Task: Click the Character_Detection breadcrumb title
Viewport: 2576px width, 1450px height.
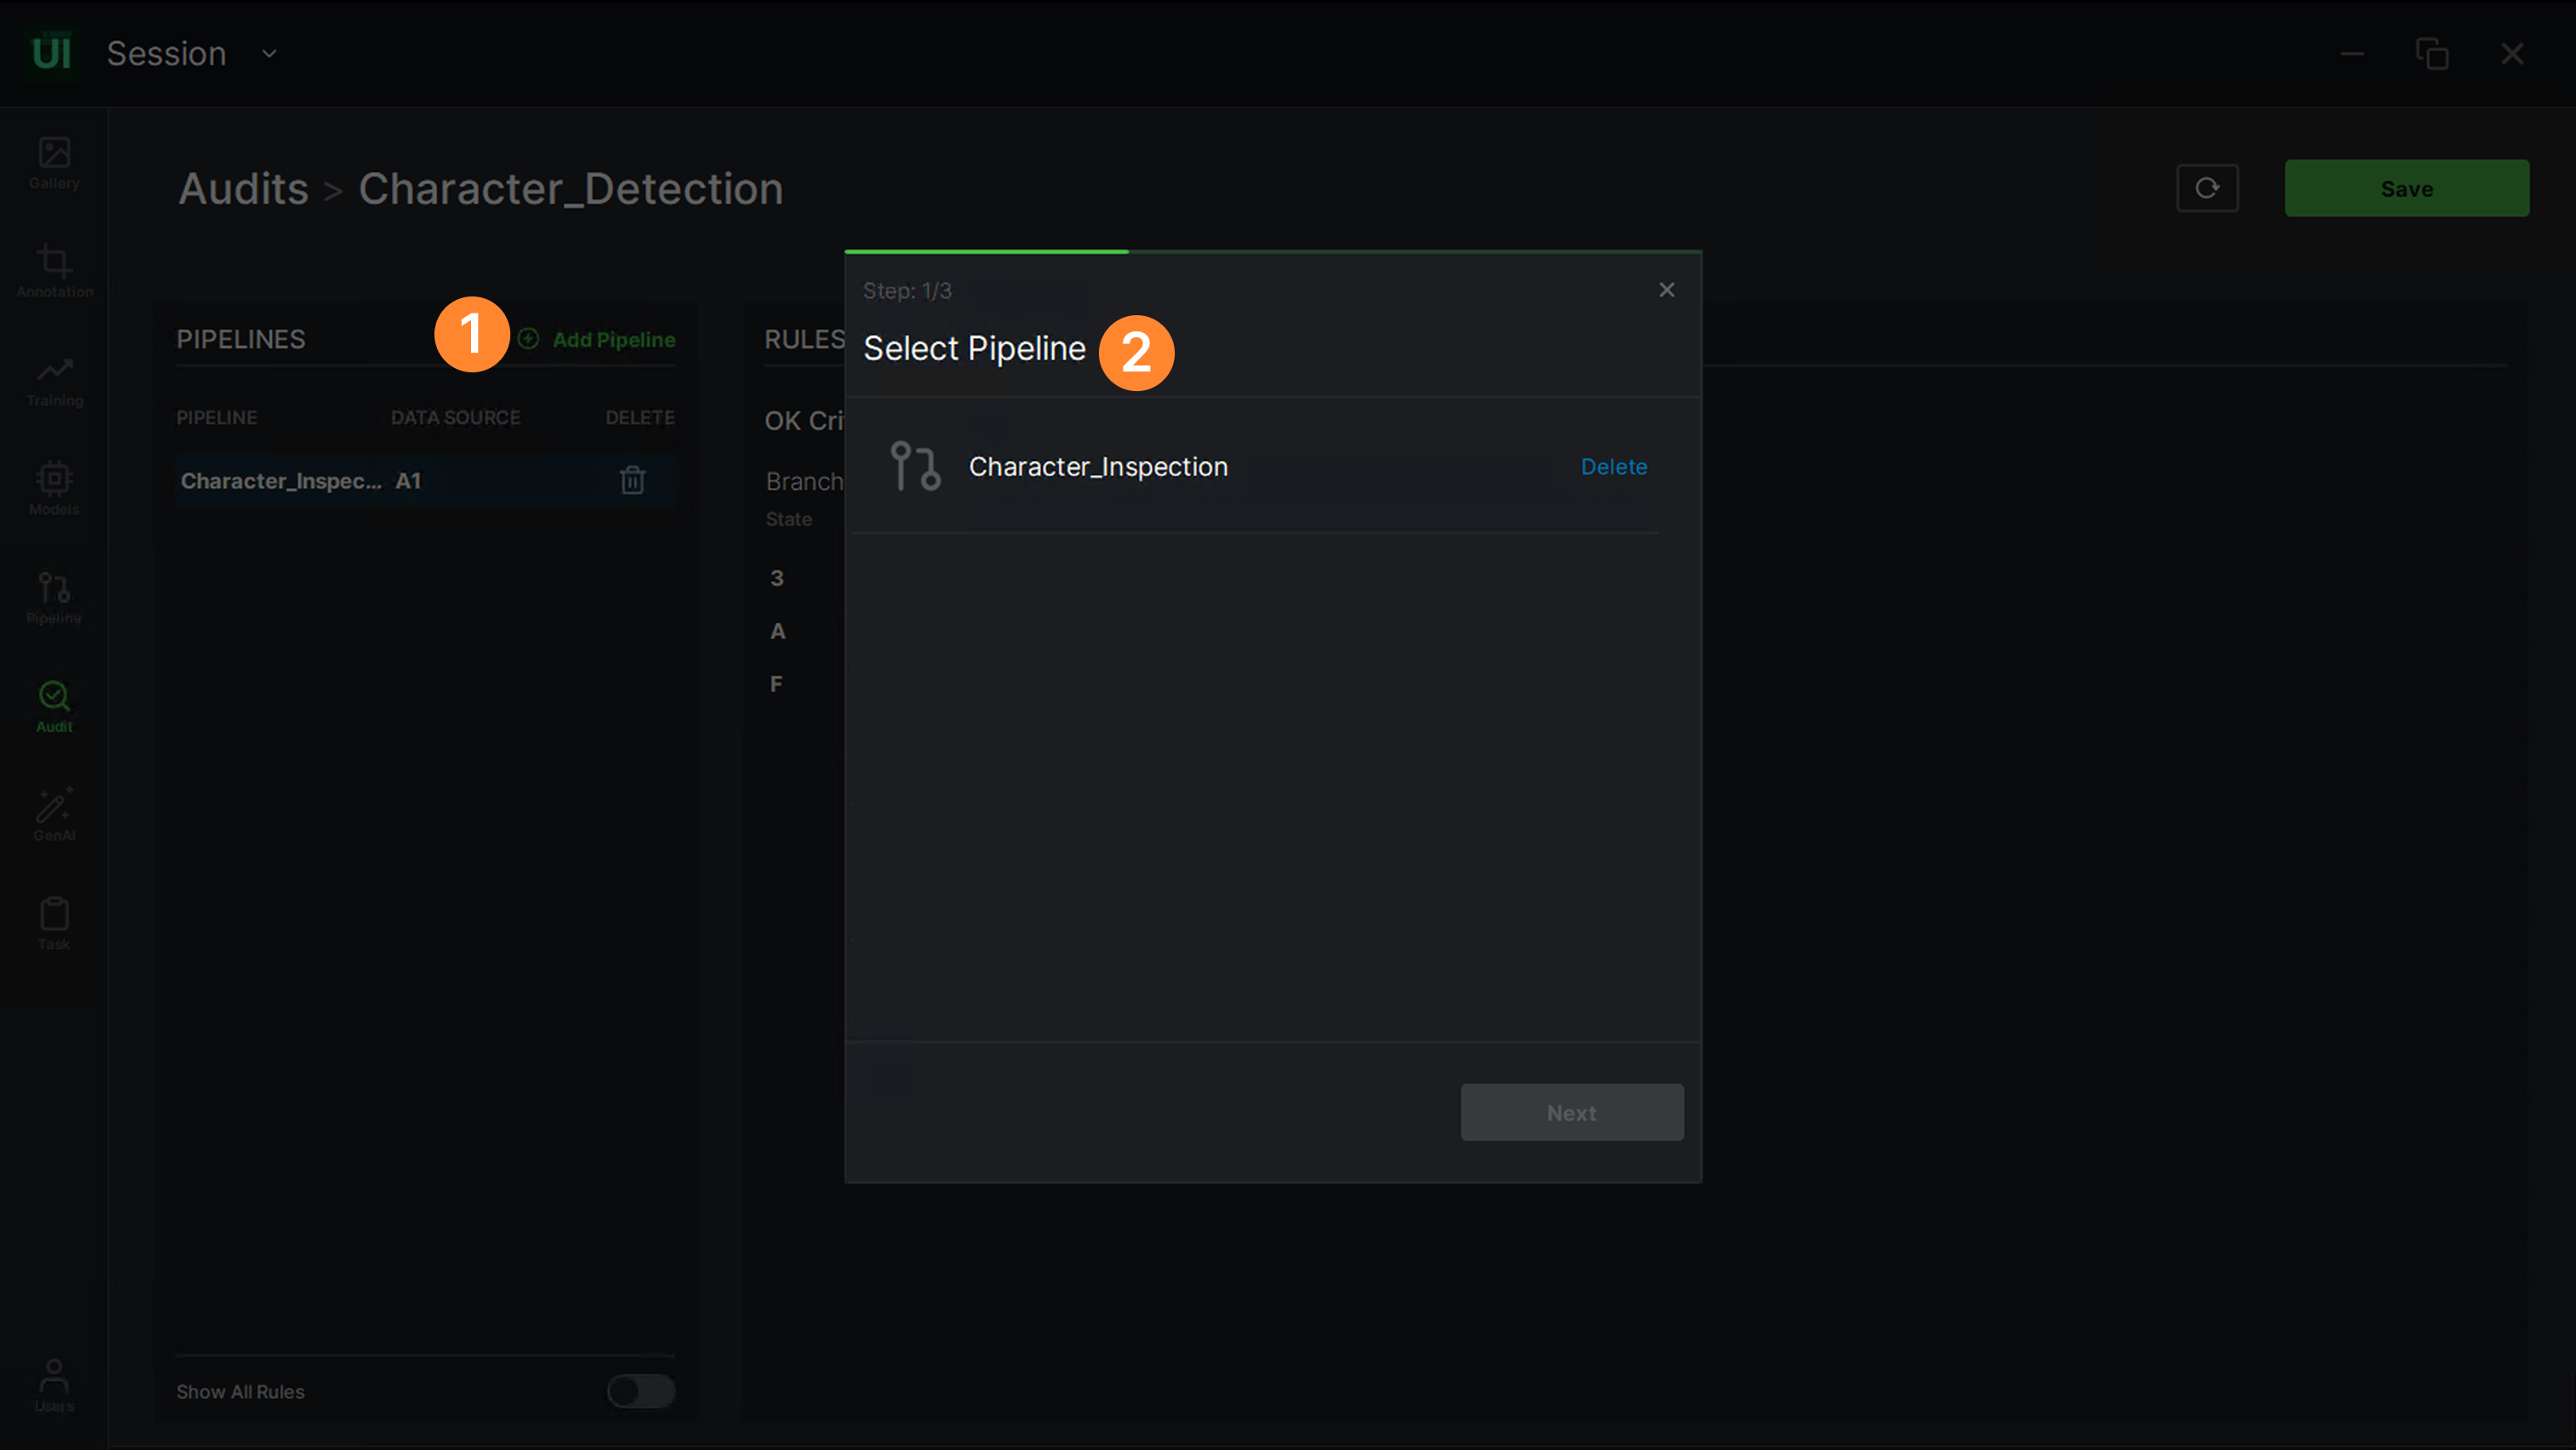Action: [x=570, y=189]
